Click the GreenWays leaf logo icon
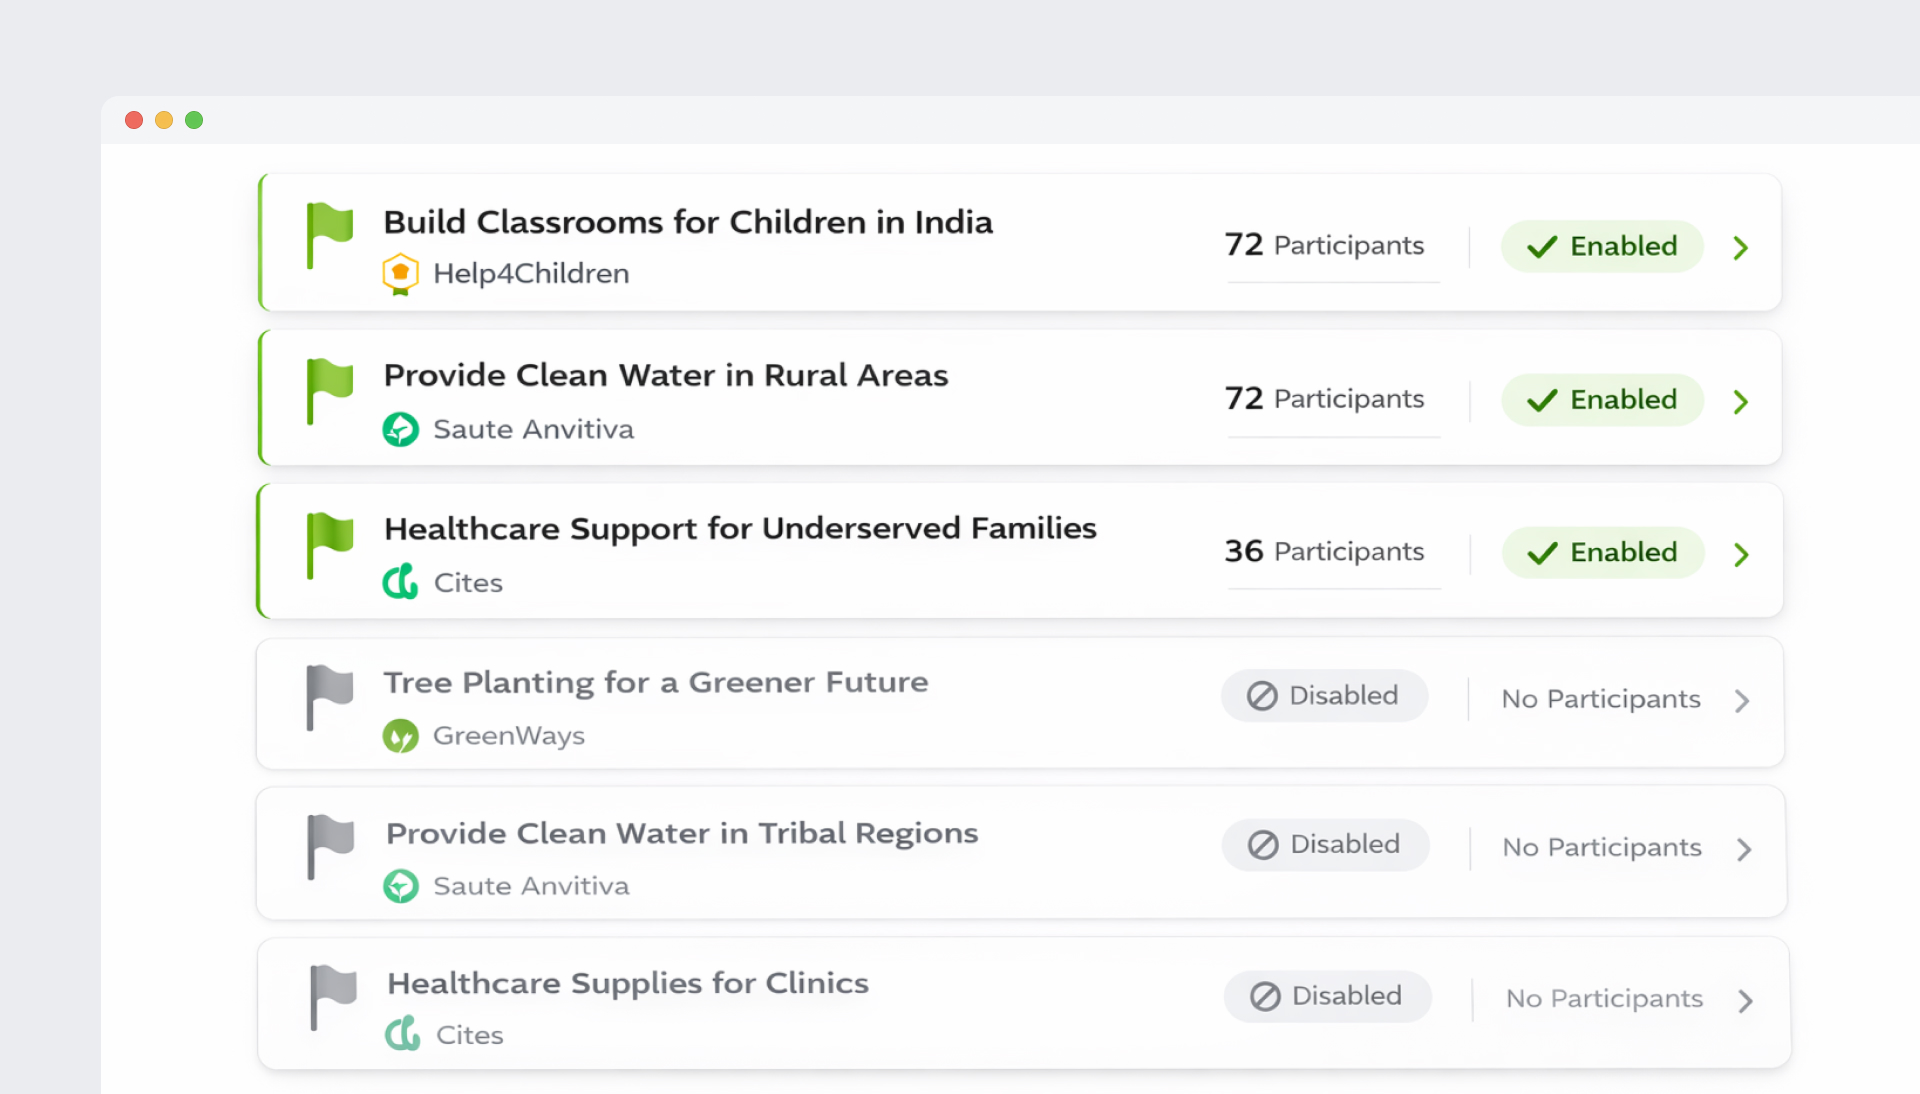Screen dimensions: 1920x1094 tap(400, 736)
